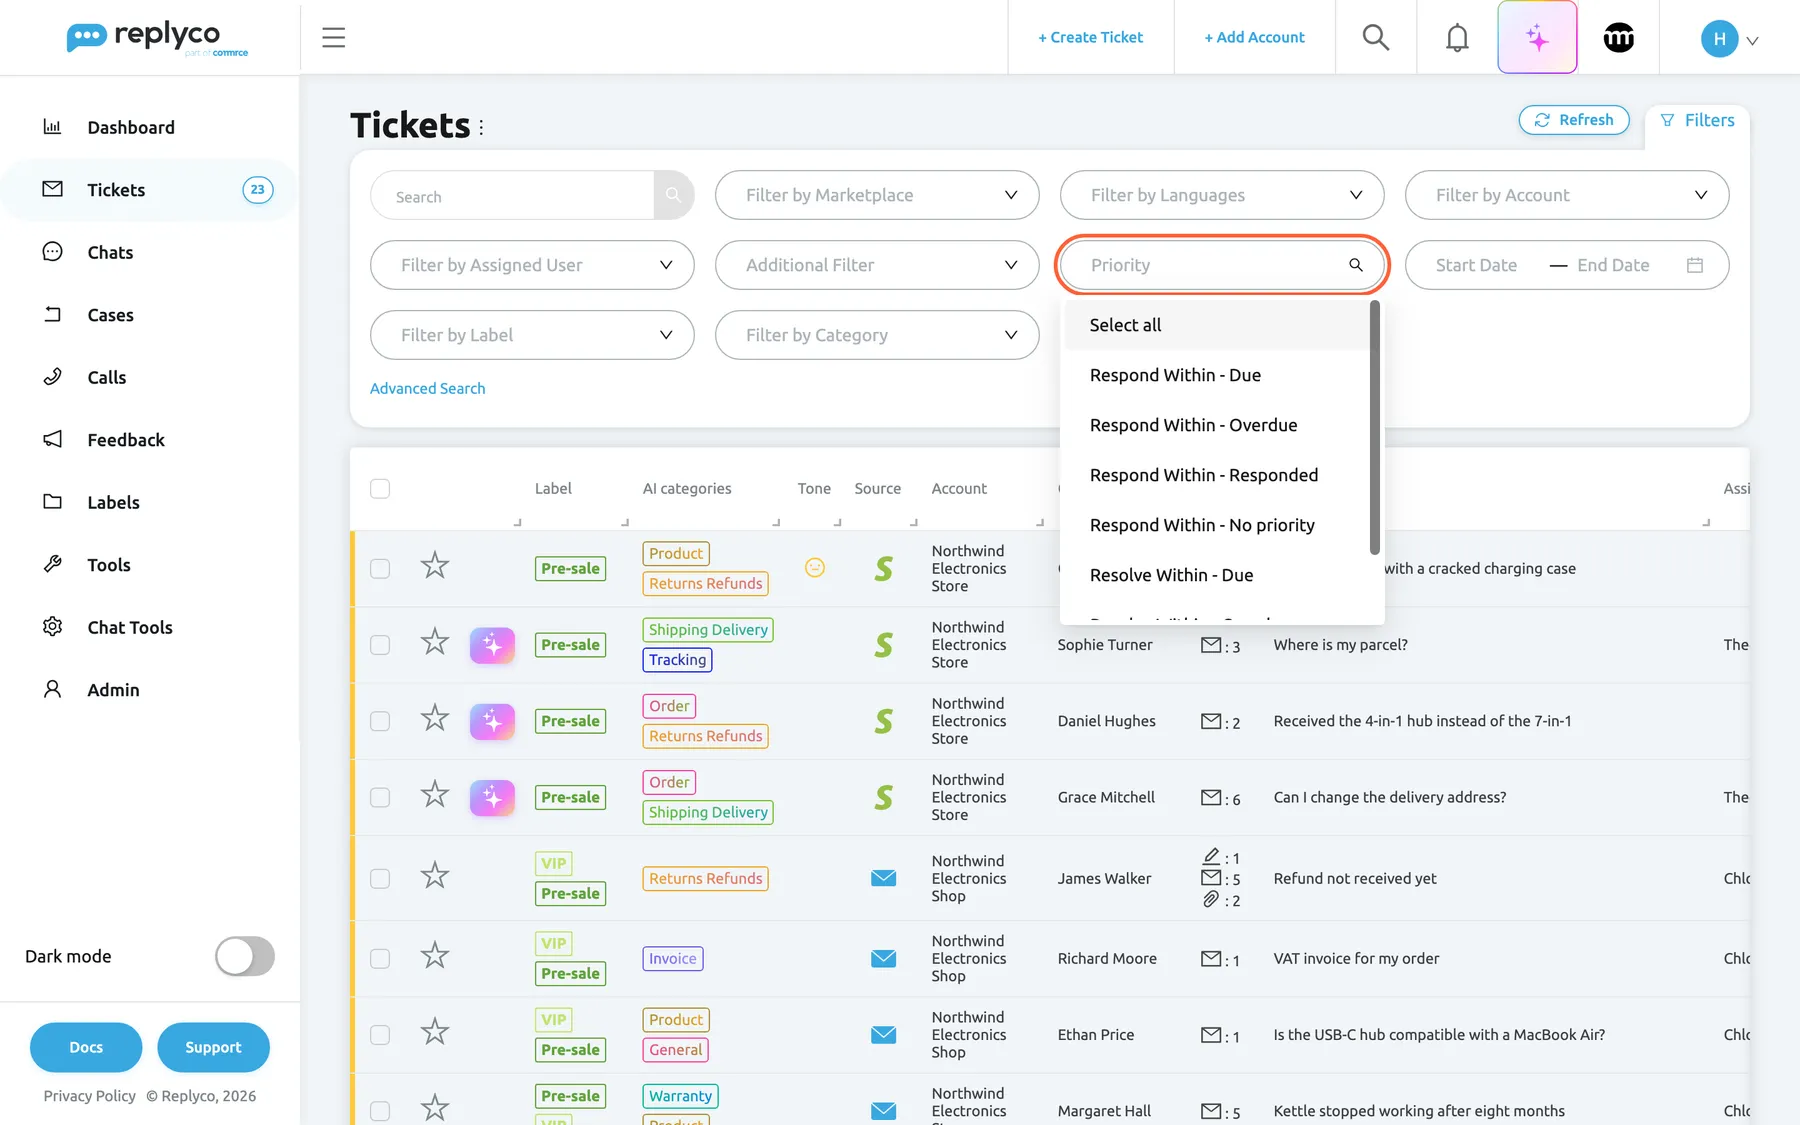Open Filter by Marketplace dropdown

[877, 195]
